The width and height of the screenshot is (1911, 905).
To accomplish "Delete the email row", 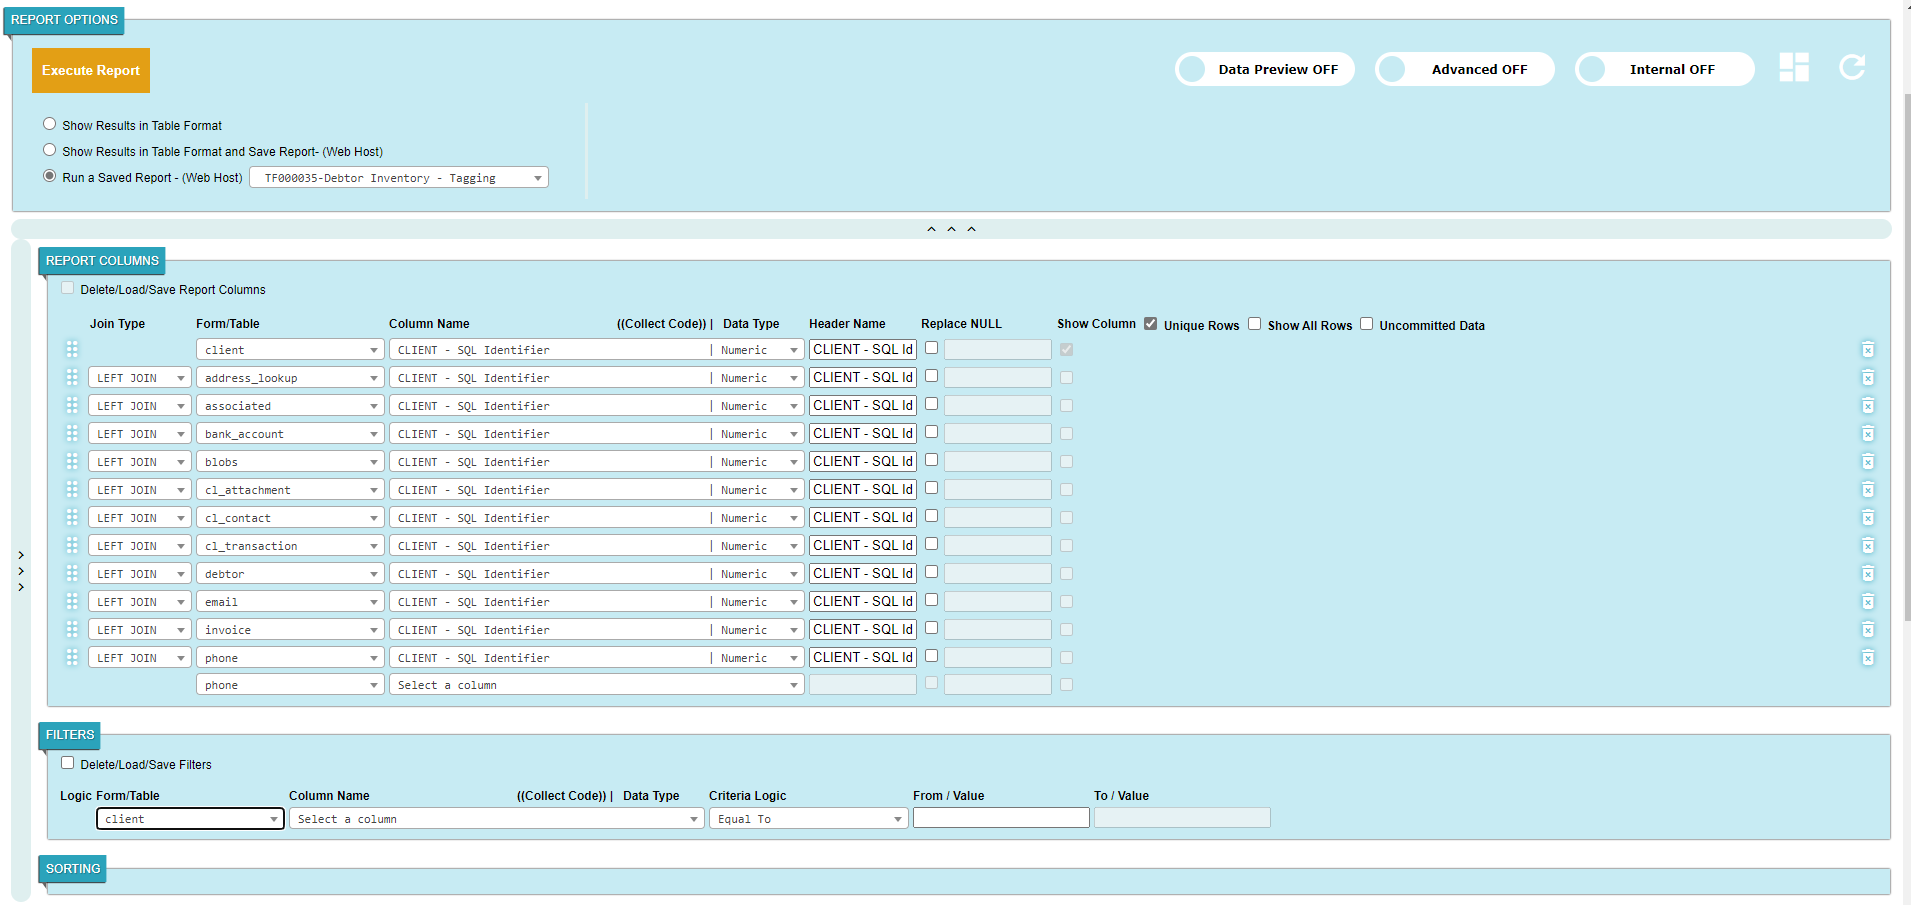I will tap(1867, 602).
